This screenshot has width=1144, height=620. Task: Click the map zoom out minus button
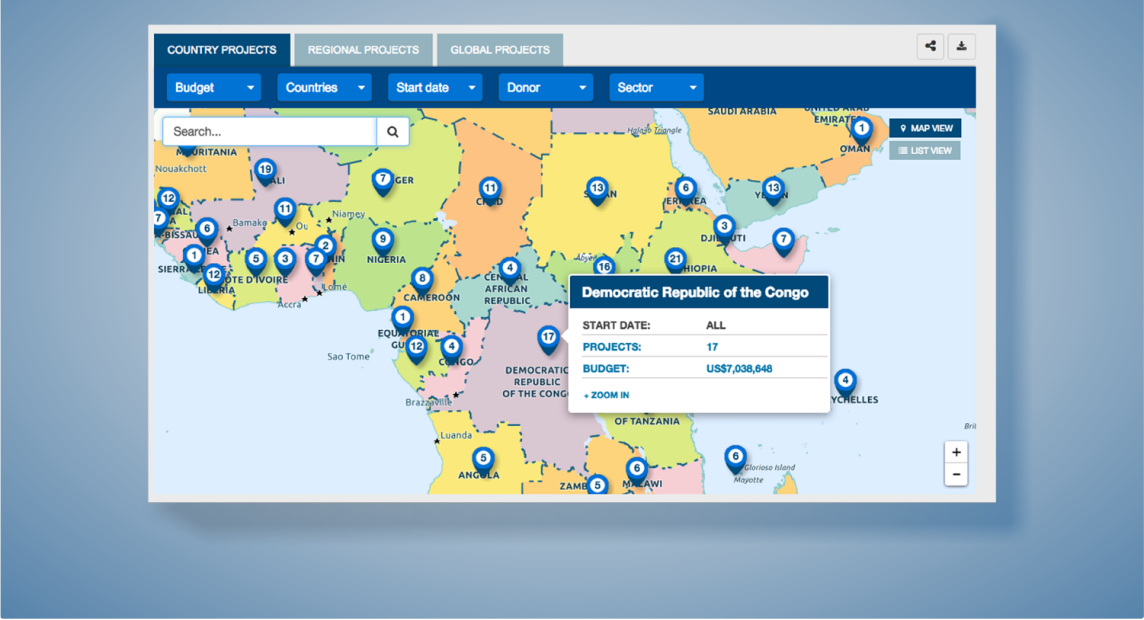click(956, 475)
